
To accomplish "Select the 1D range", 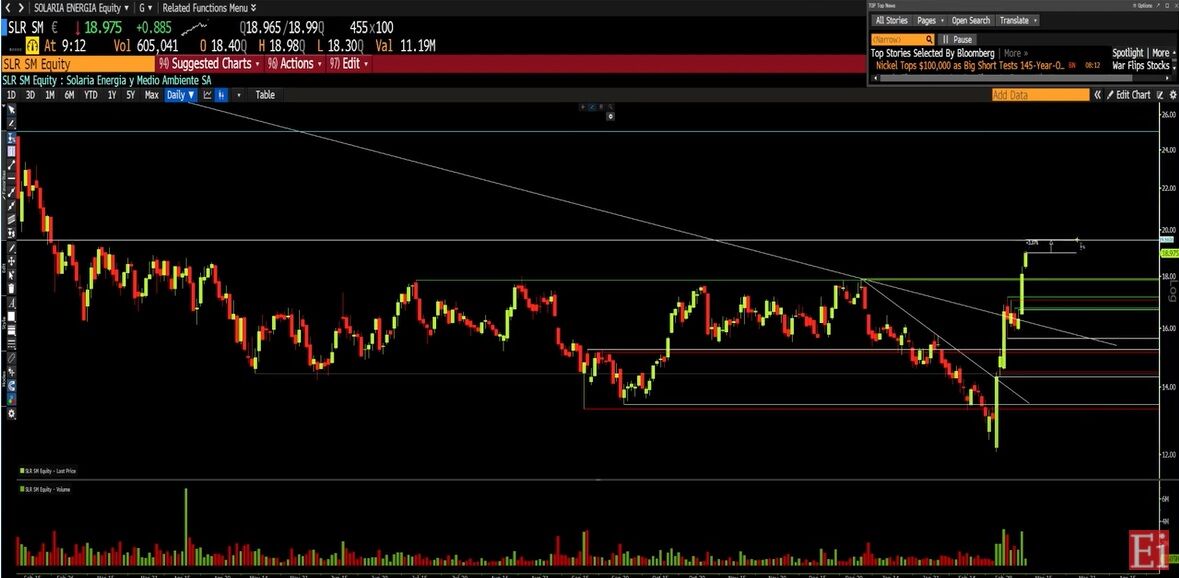I will pos(11,95).
